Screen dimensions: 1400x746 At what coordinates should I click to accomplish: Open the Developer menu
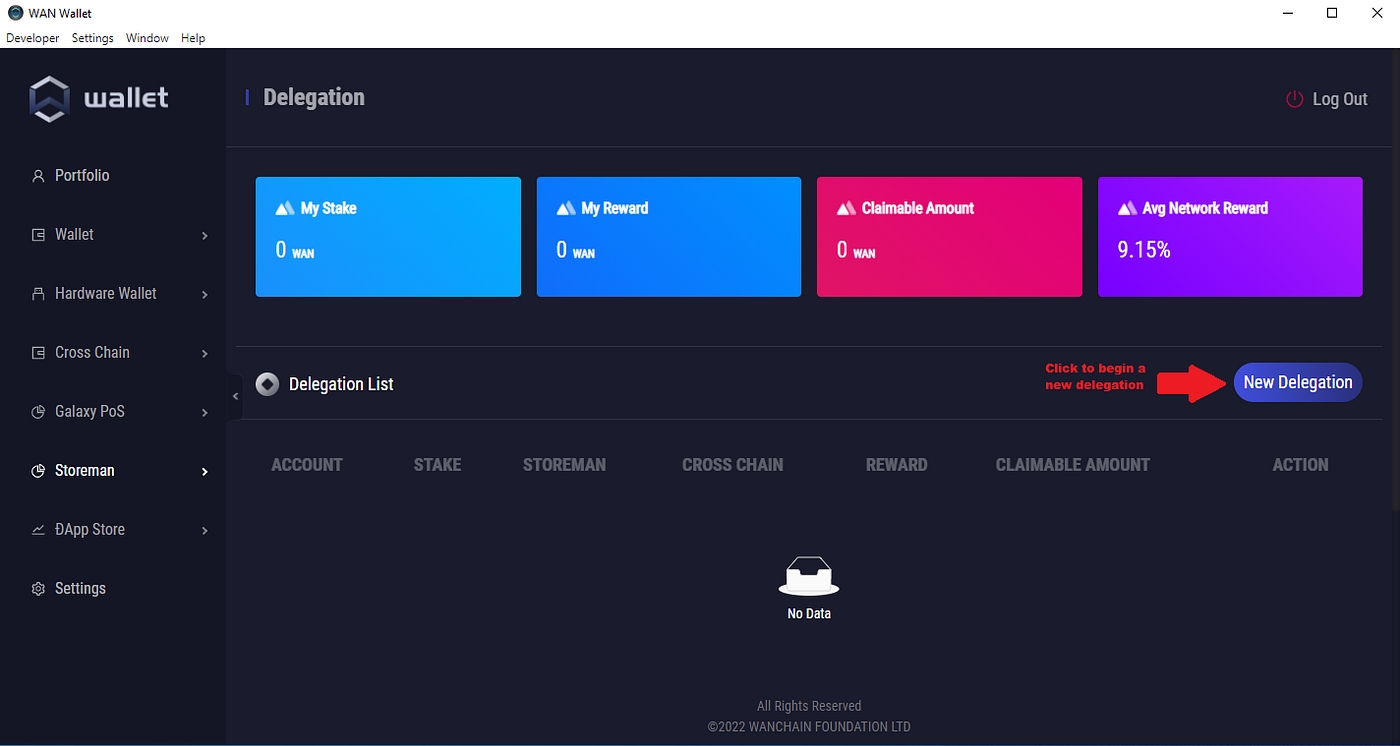(33, 38)
